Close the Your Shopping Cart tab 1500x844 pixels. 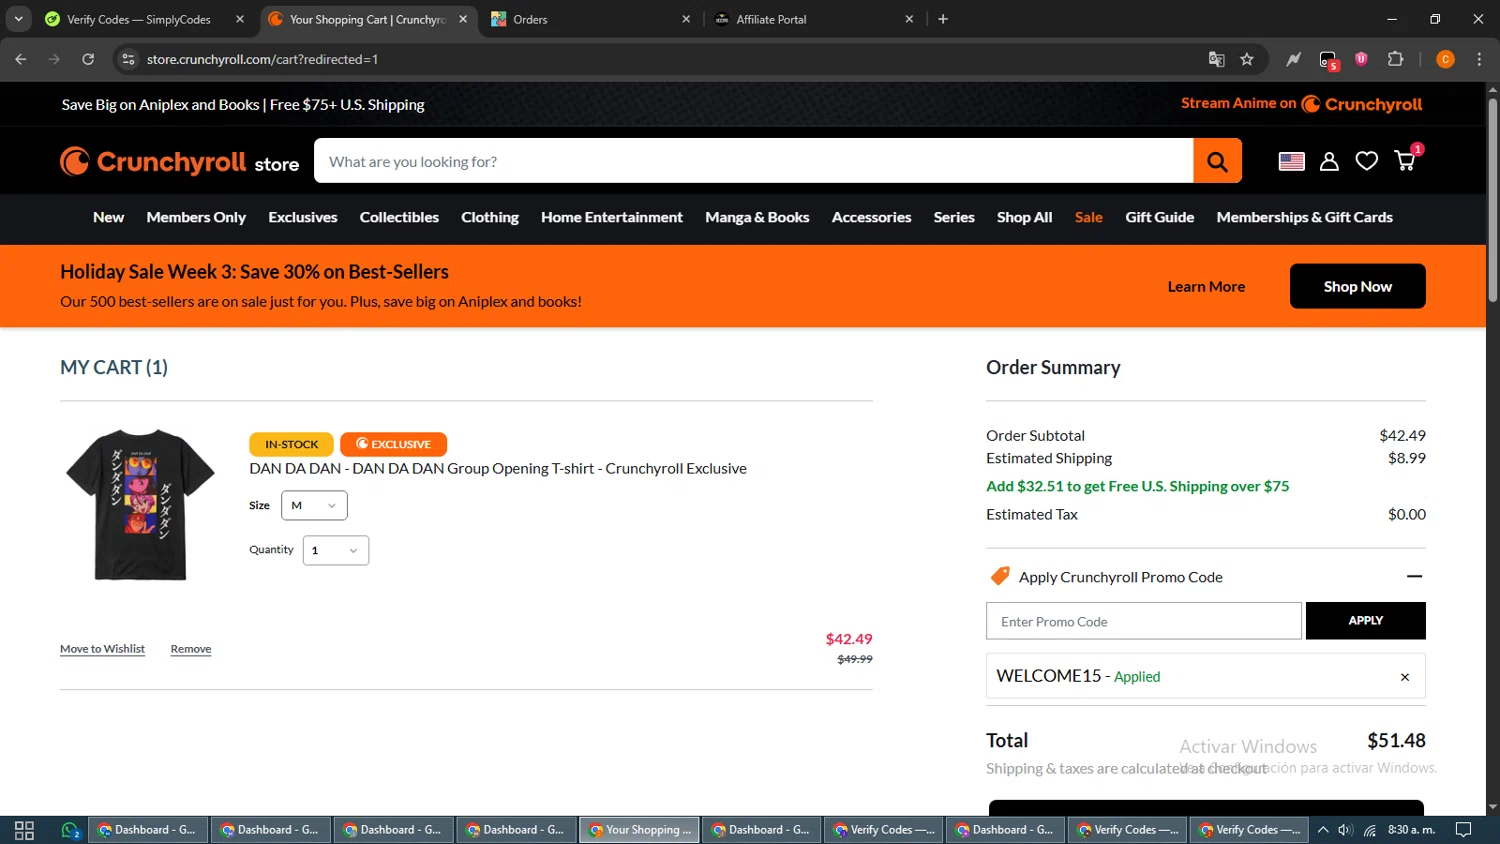click(463, 19)
